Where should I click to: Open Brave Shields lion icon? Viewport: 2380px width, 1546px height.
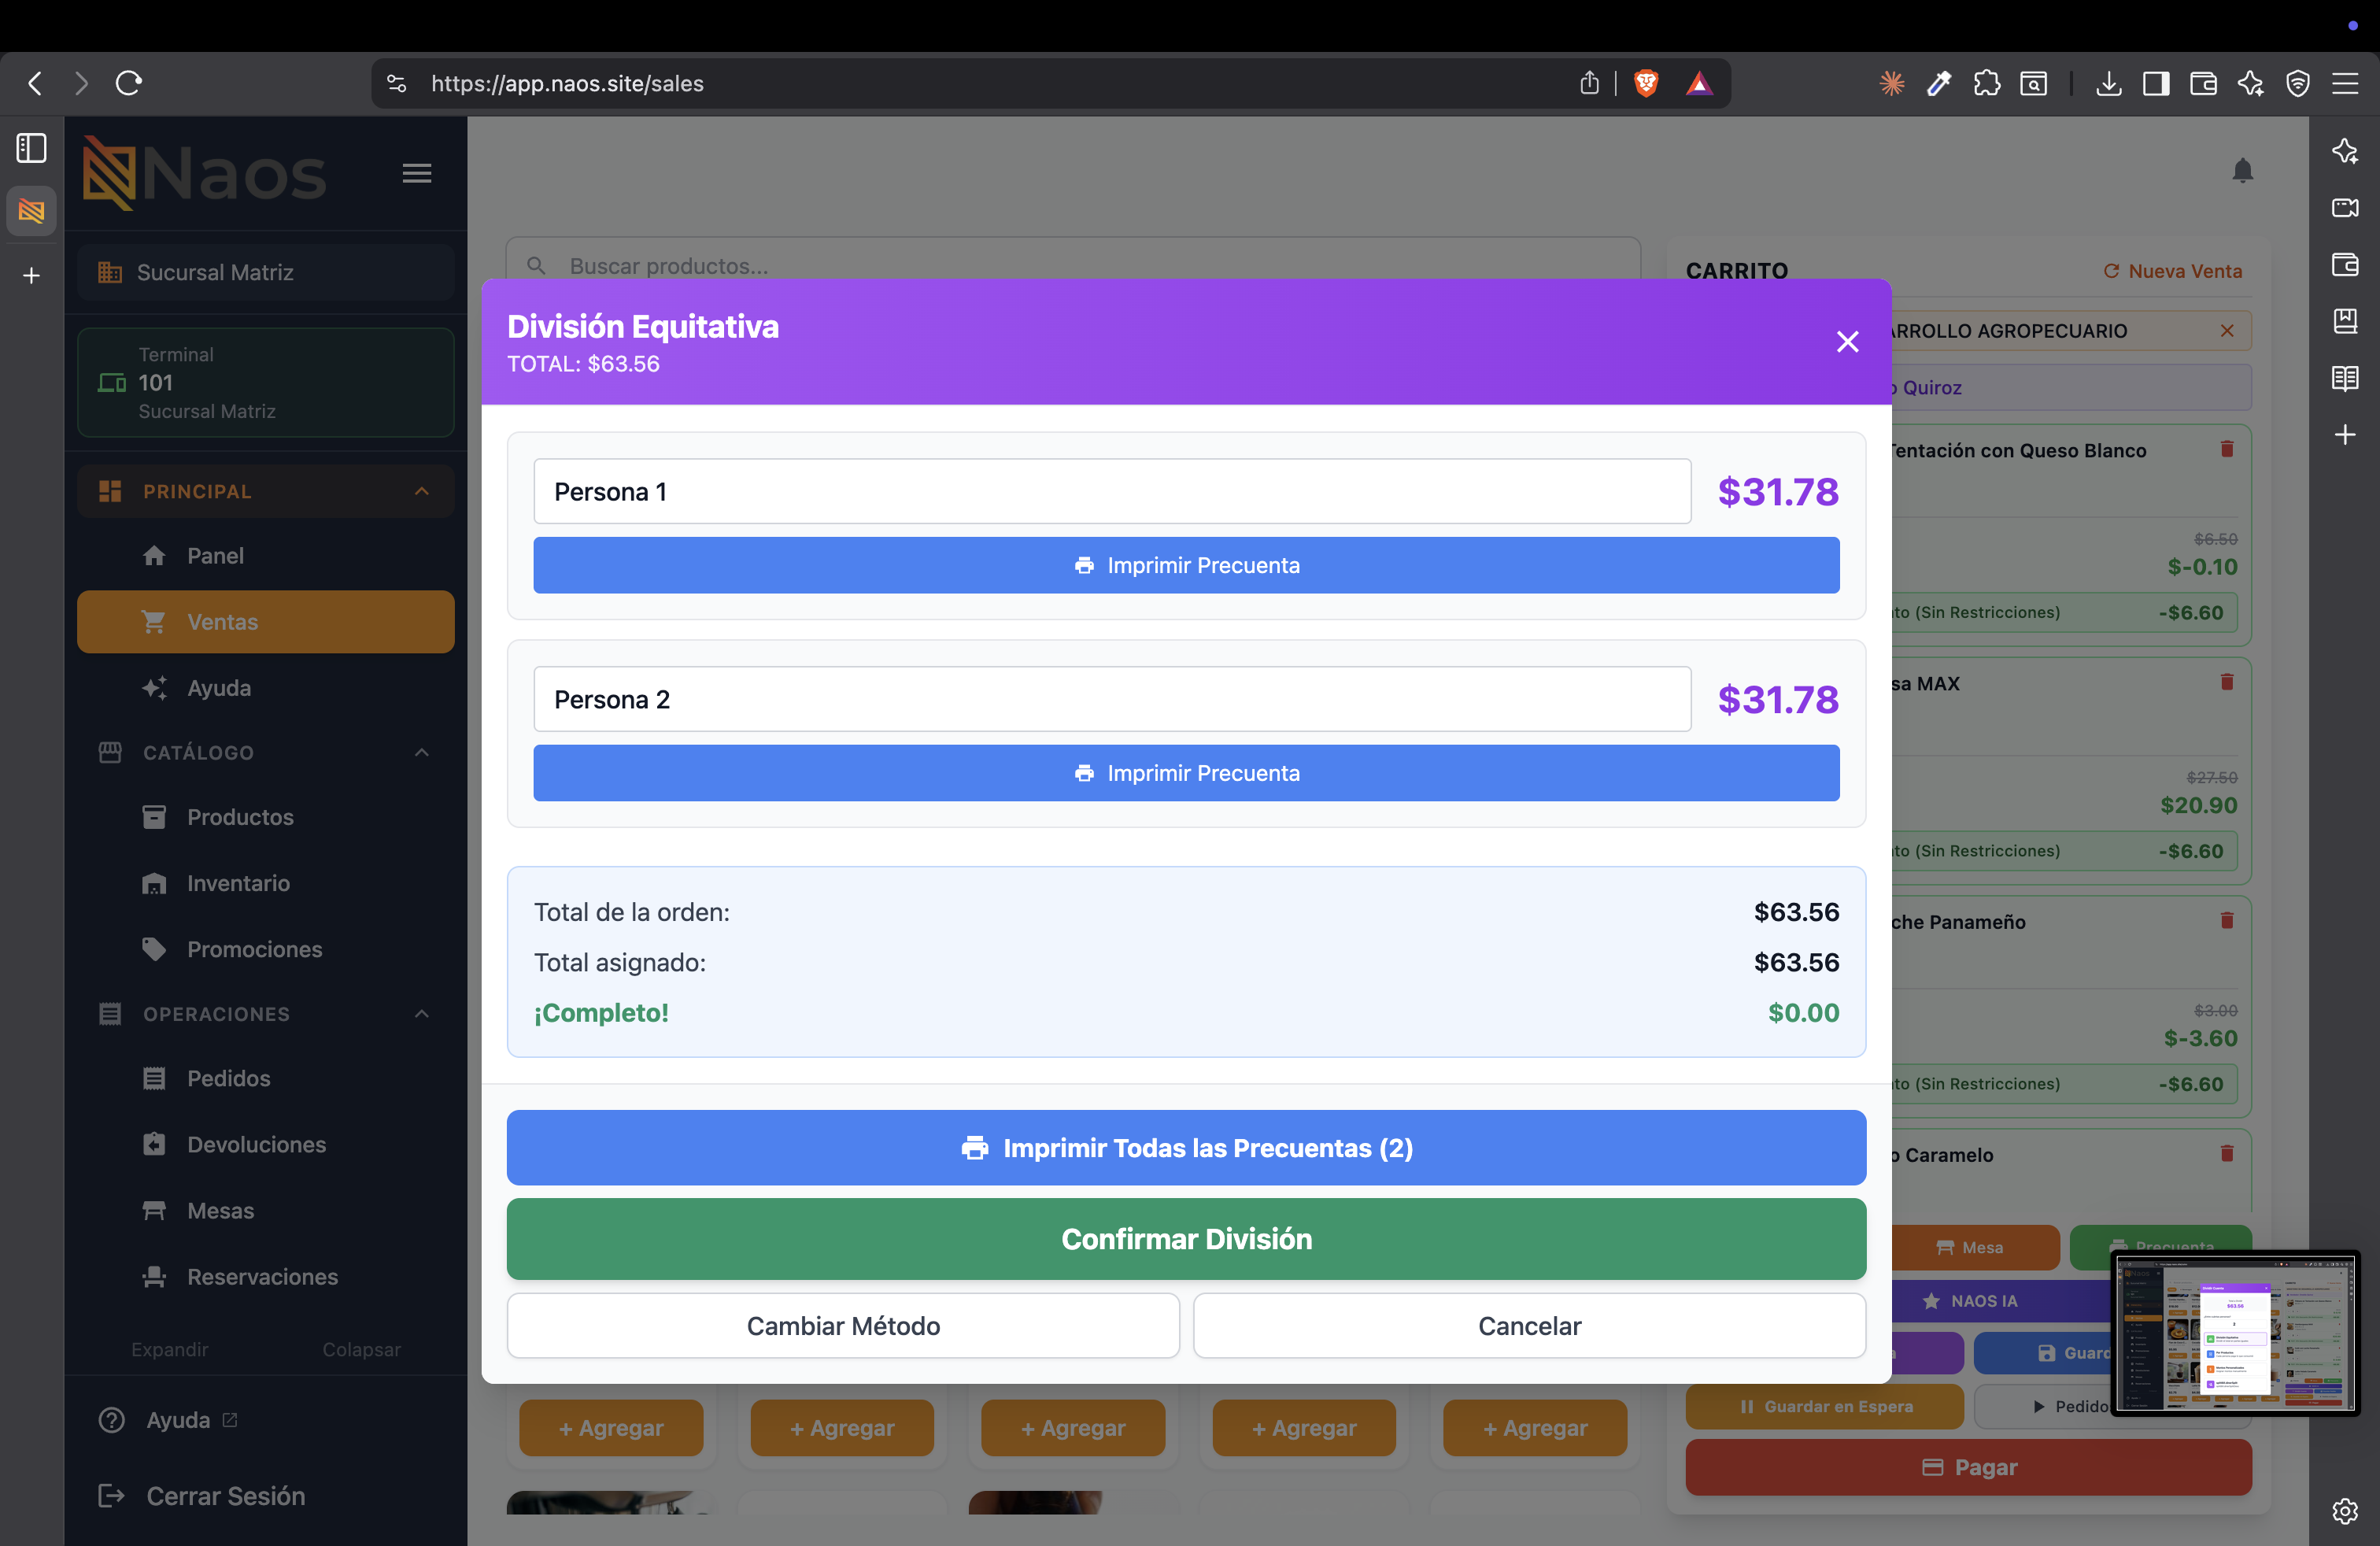point(1646,83)
